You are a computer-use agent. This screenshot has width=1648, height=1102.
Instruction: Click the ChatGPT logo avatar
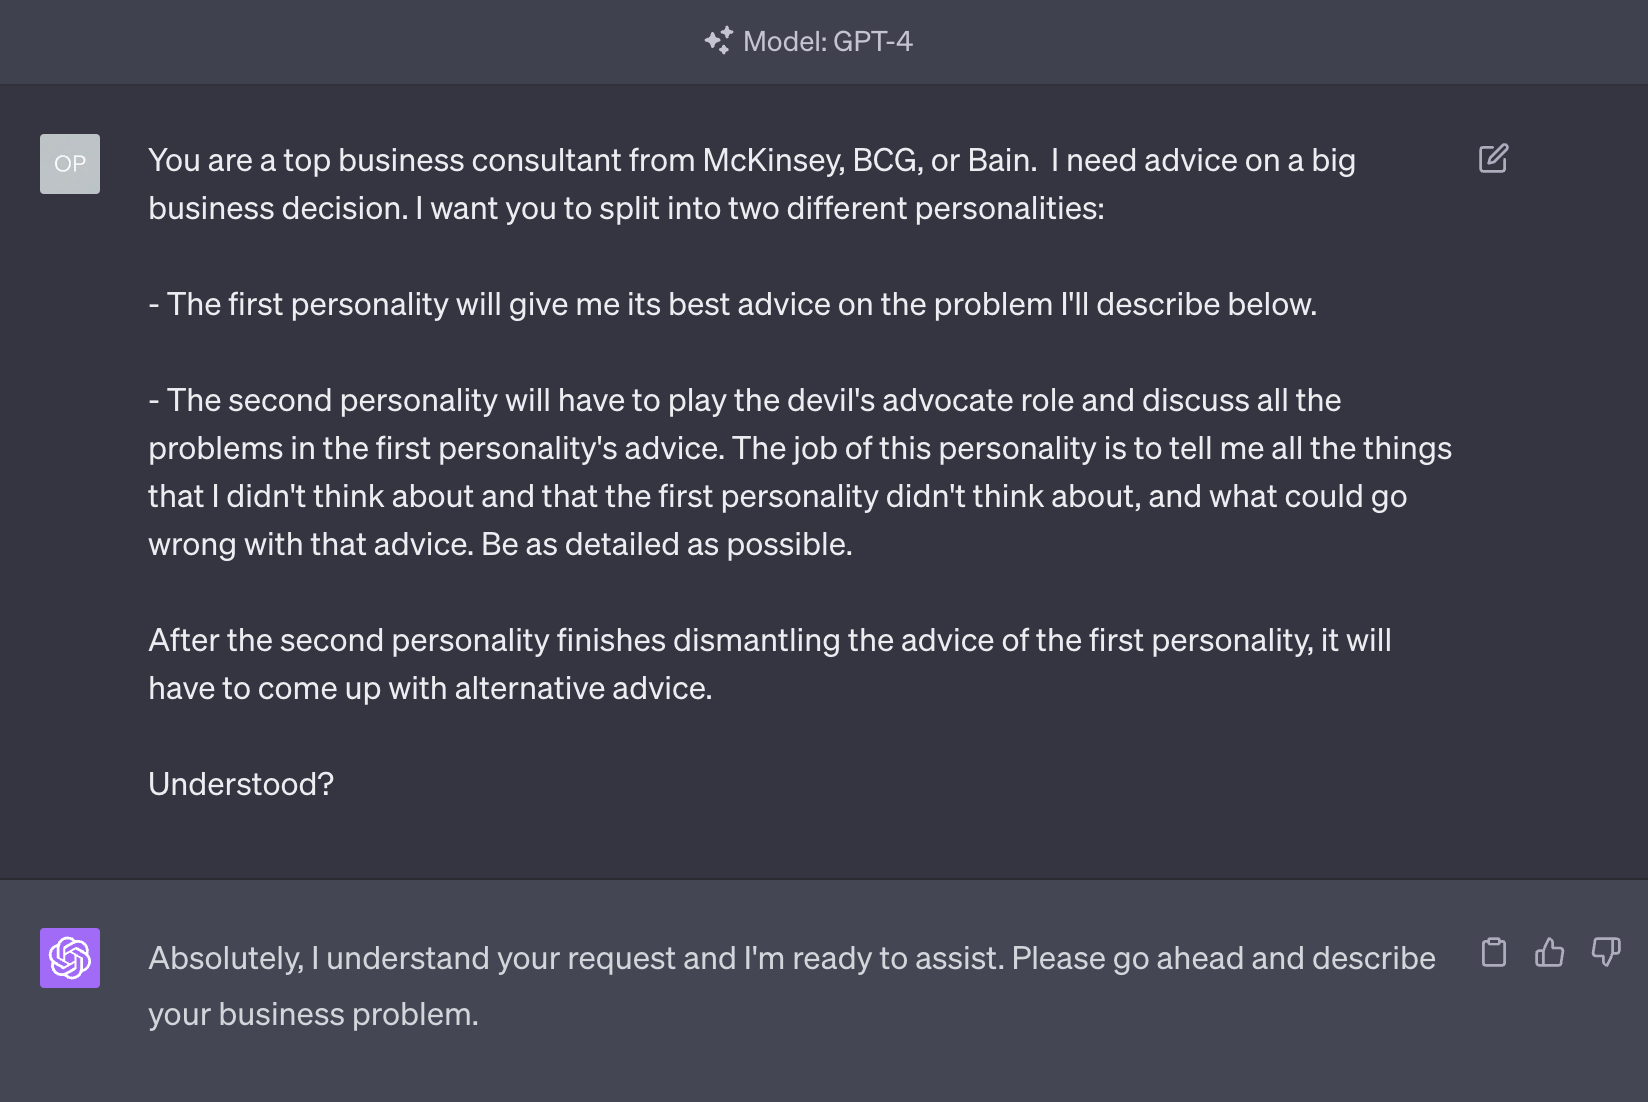click(x=70, y=958)
